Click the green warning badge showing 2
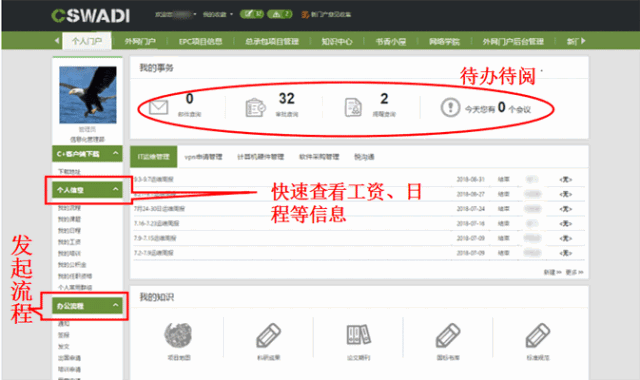The width and height of the screenshot is (640, 380). 280,14
